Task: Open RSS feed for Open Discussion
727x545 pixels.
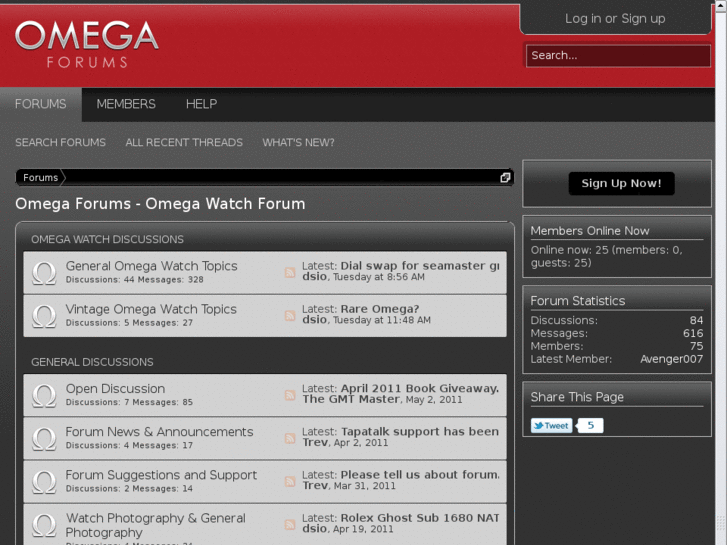Action: tap(290, 395)
